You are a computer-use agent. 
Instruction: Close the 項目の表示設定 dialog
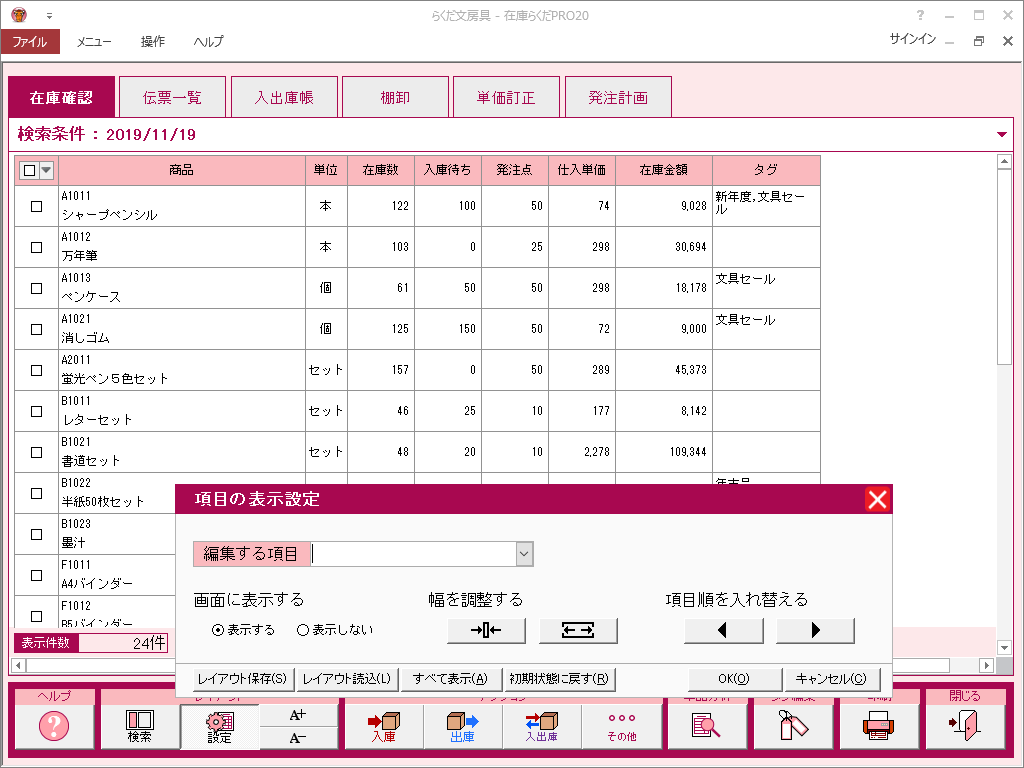click(877, 500)
